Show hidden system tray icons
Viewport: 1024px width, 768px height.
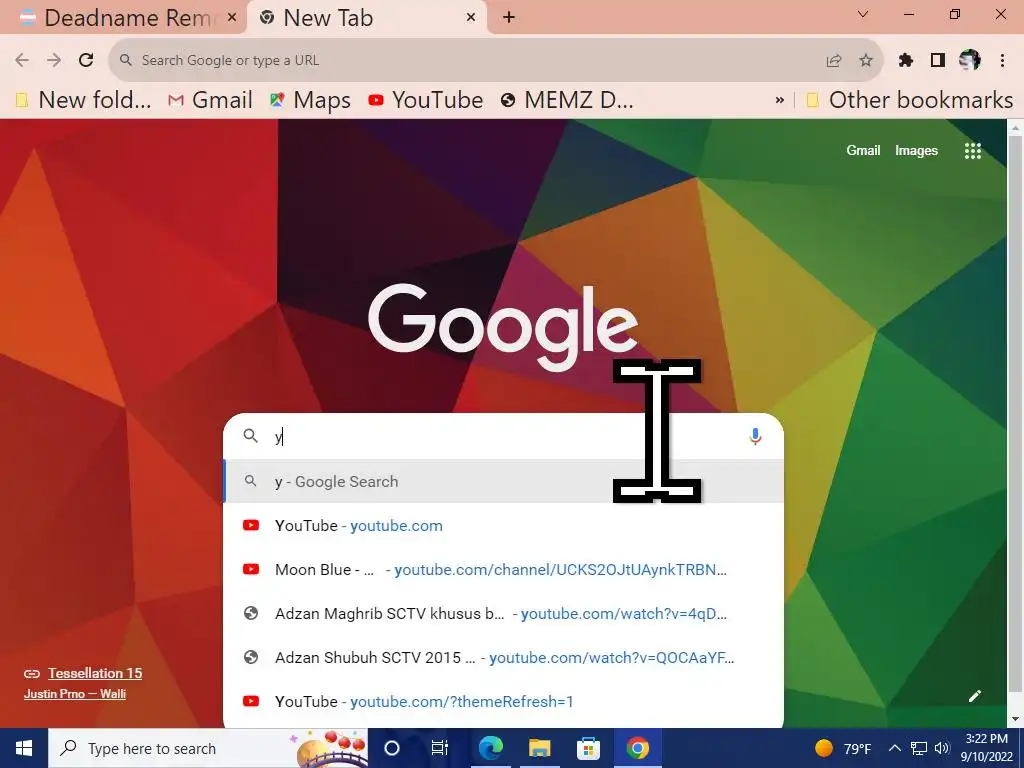tap(895, 748)
